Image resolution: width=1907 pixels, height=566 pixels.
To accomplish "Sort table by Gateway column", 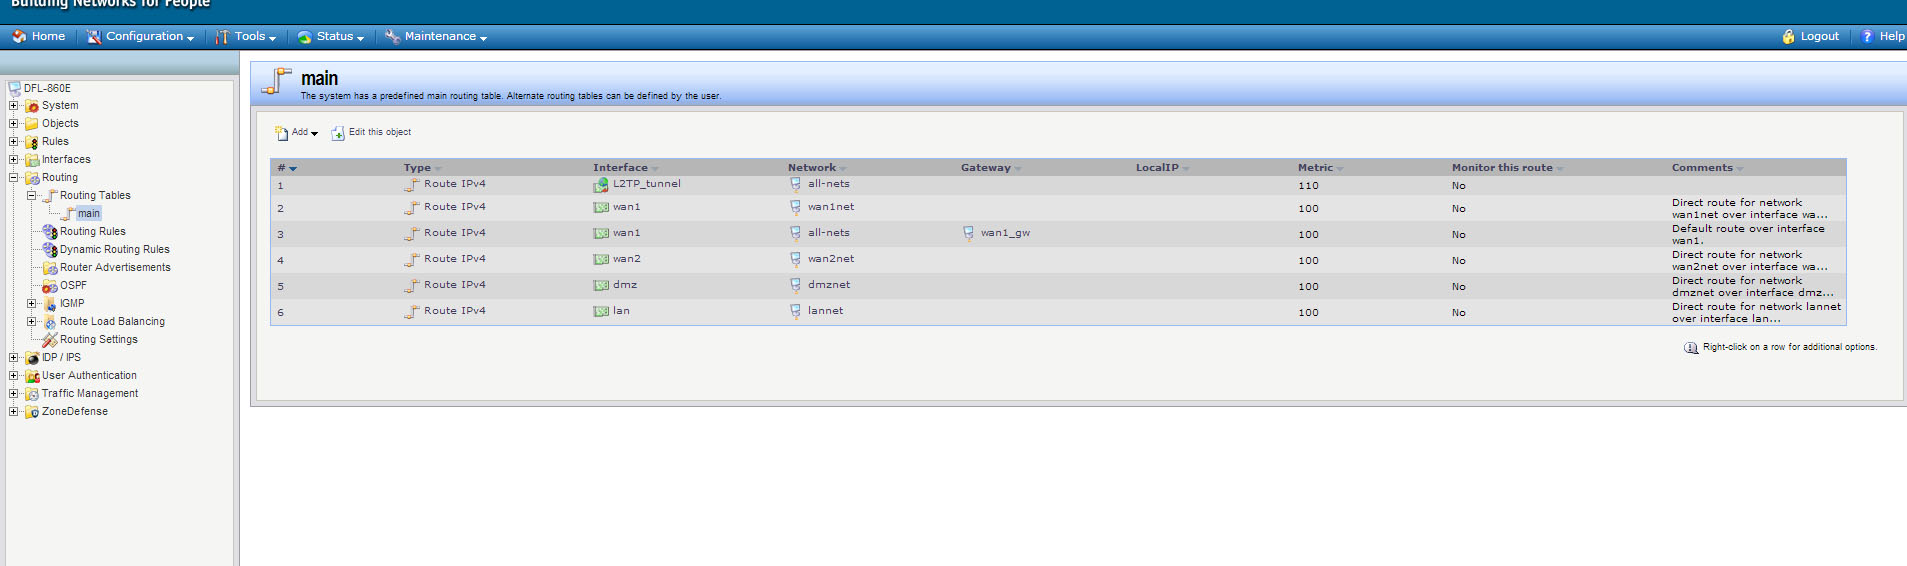I will pos(991,168).
